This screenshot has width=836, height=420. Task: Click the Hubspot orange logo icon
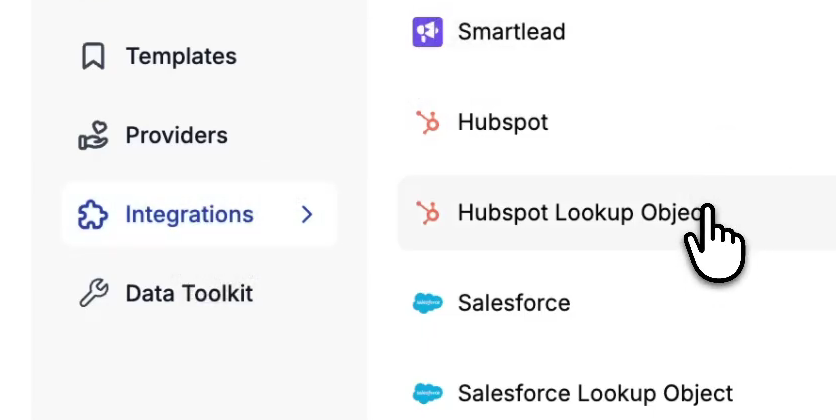point(427,123)
